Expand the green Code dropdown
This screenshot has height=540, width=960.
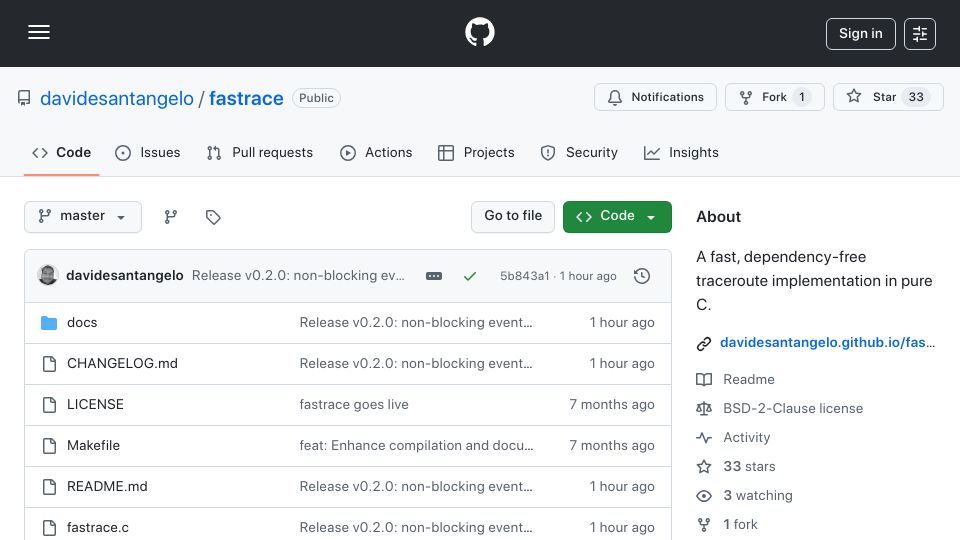coord(617,217)
